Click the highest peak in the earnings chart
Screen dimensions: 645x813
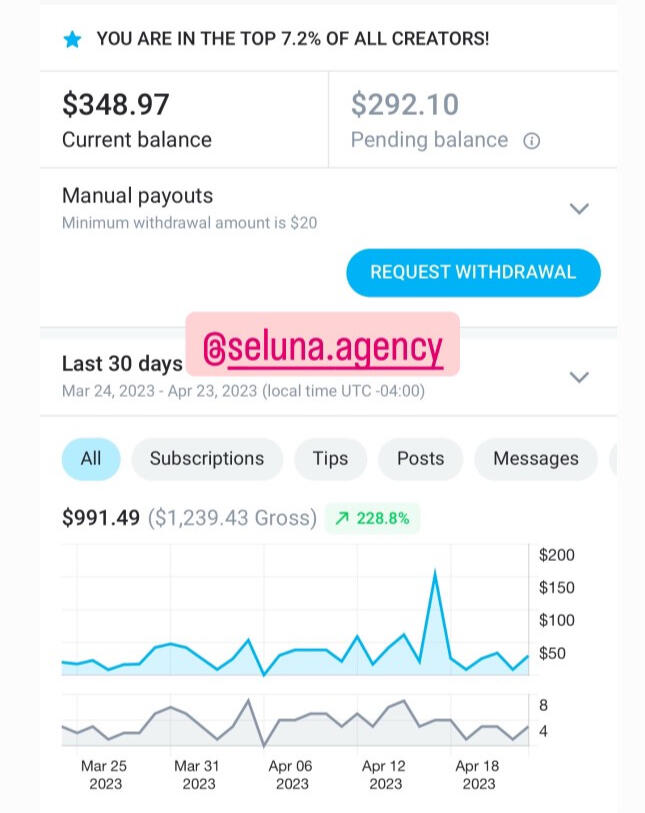click(x=435, y=573)
